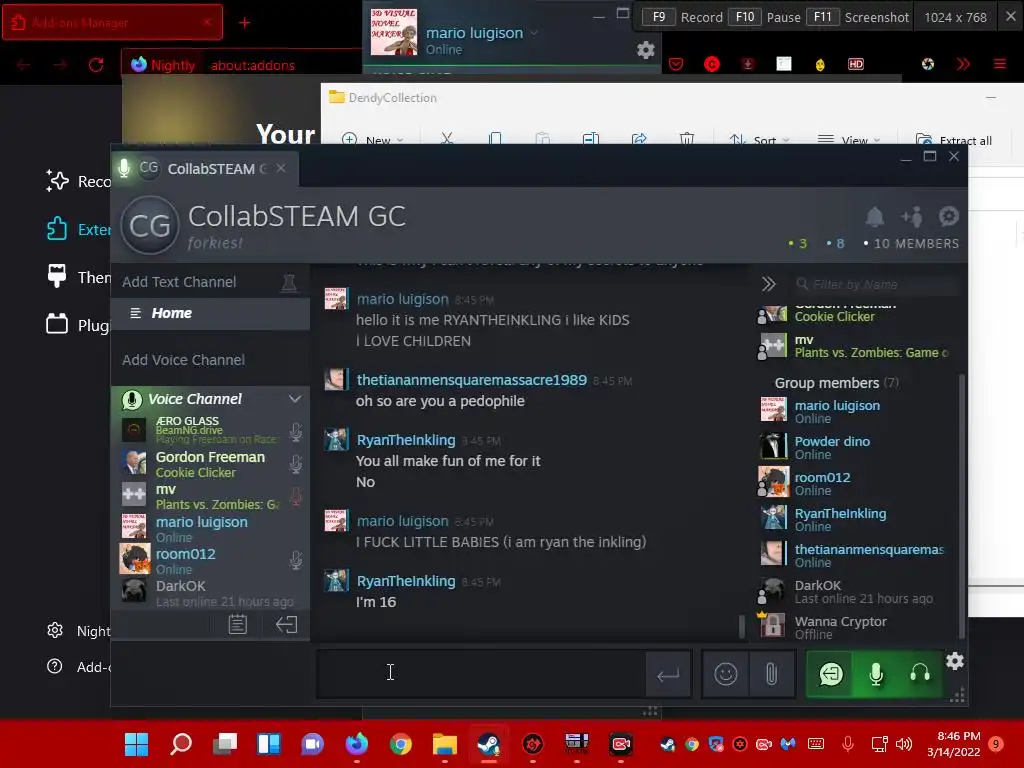Open voice settings gear near microphone controls

[955, 661]
